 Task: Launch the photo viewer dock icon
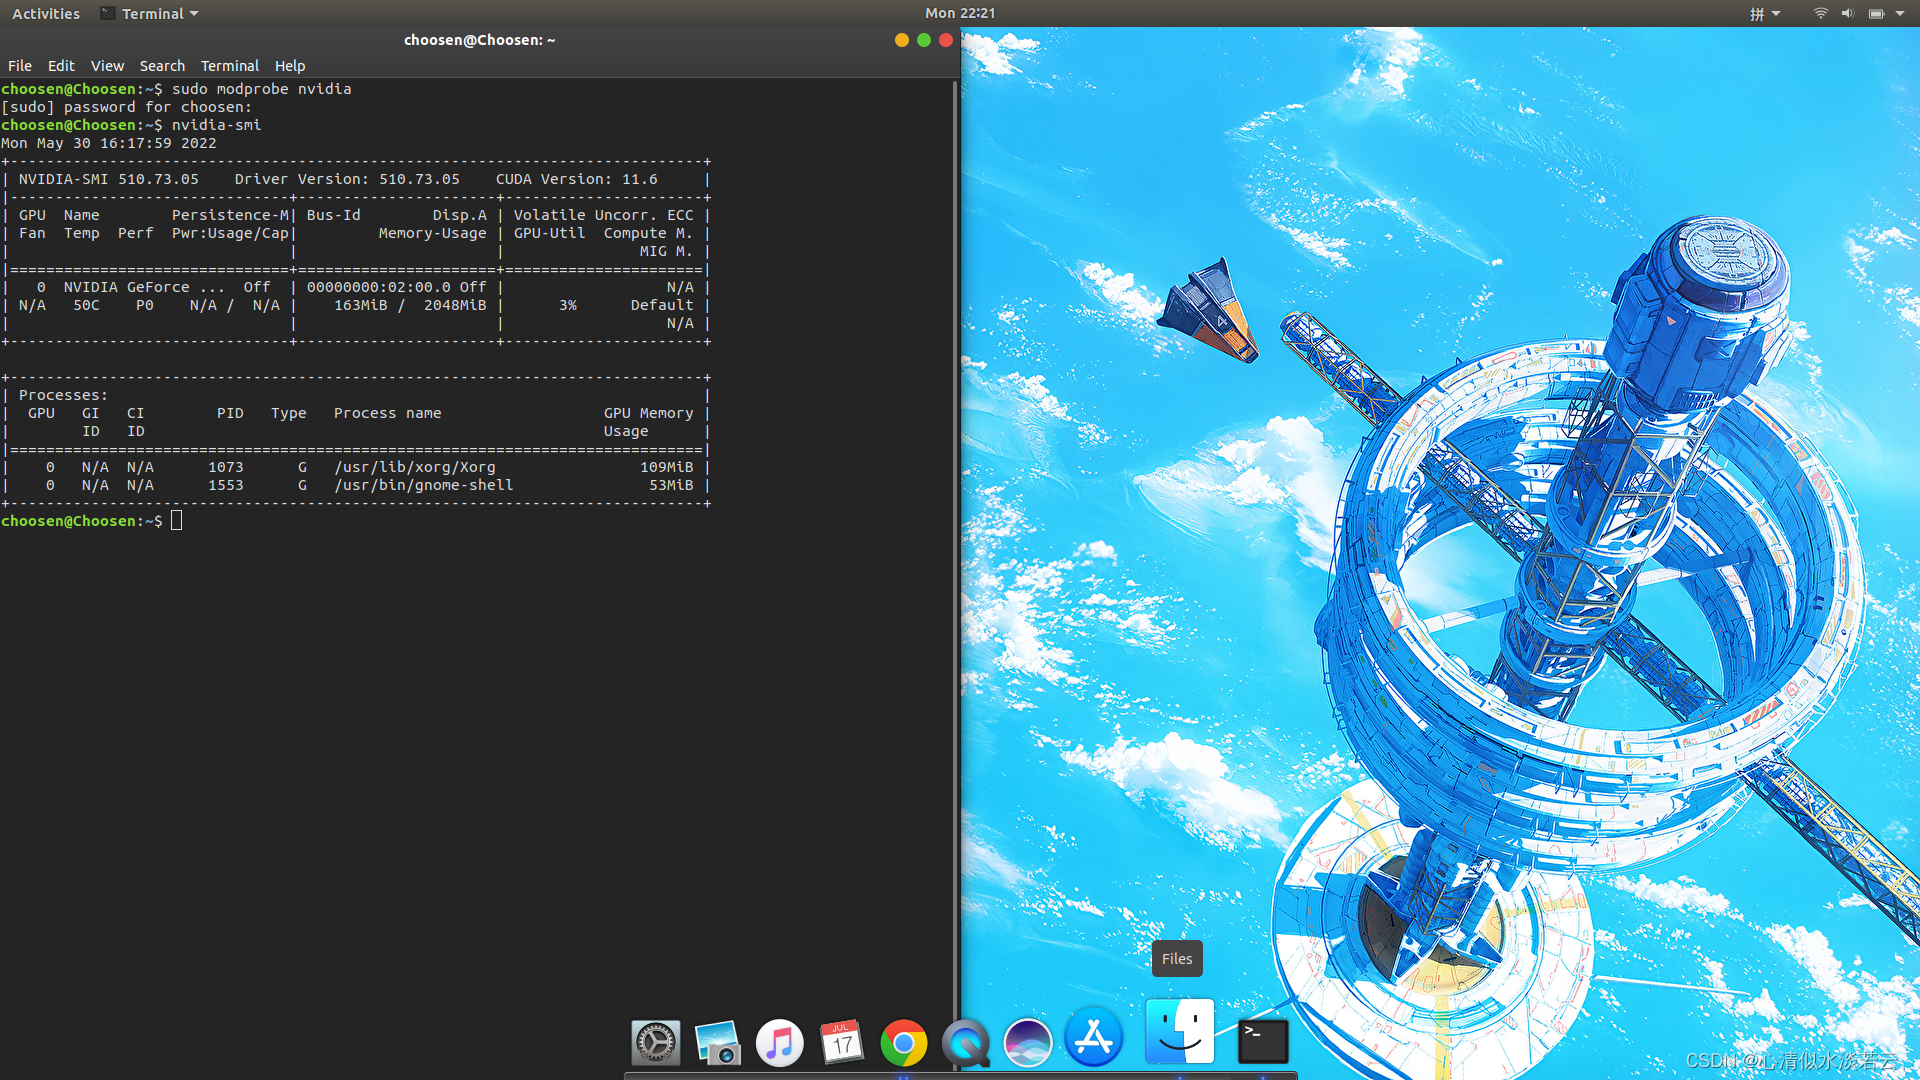pyautogui.click(x=717, y=1043)
